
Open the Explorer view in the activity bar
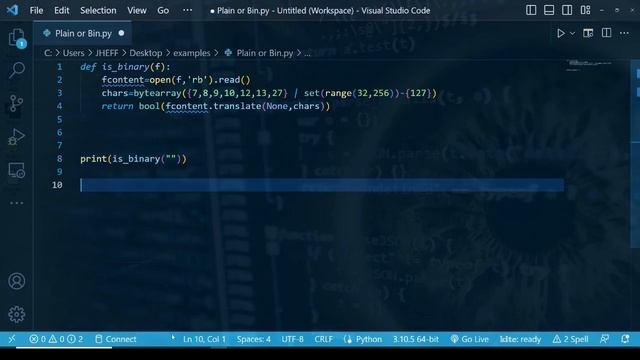17,38
